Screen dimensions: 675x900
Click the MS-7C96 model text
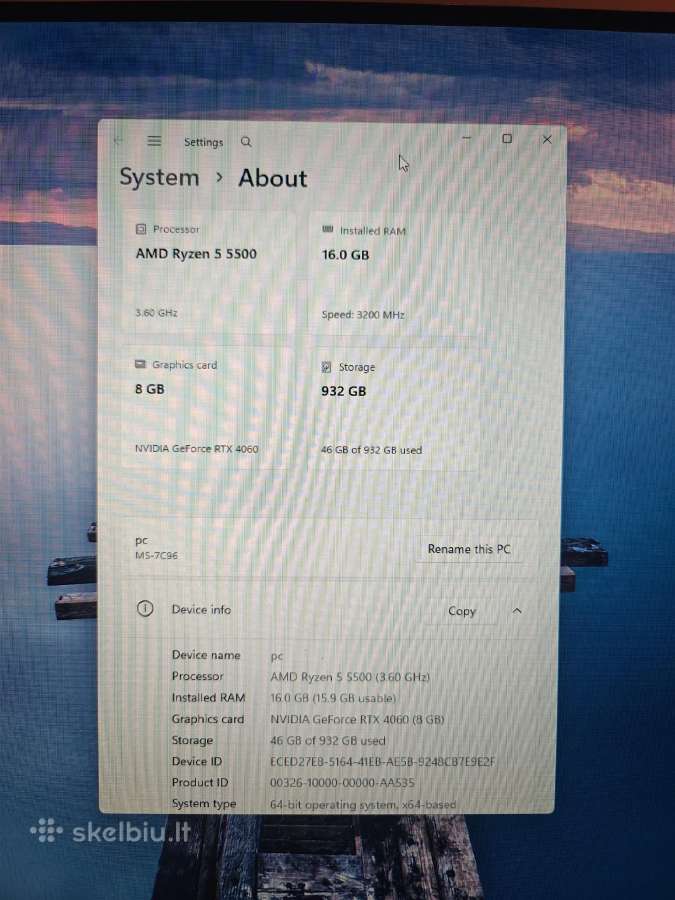(x=156, y=556)
